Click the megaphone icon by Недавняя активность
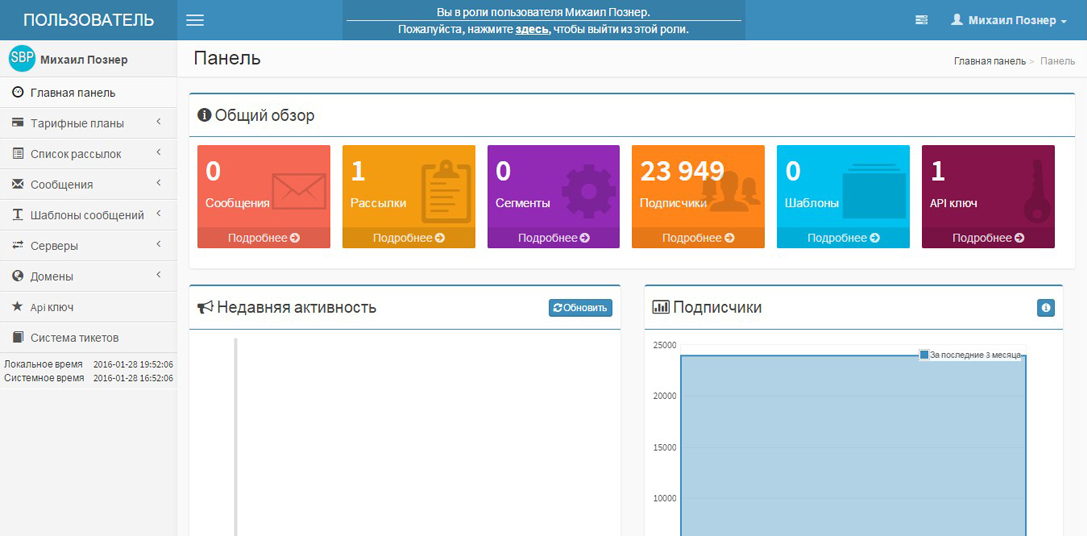This screenshot has width=1087, height=536. pos(205,307)
